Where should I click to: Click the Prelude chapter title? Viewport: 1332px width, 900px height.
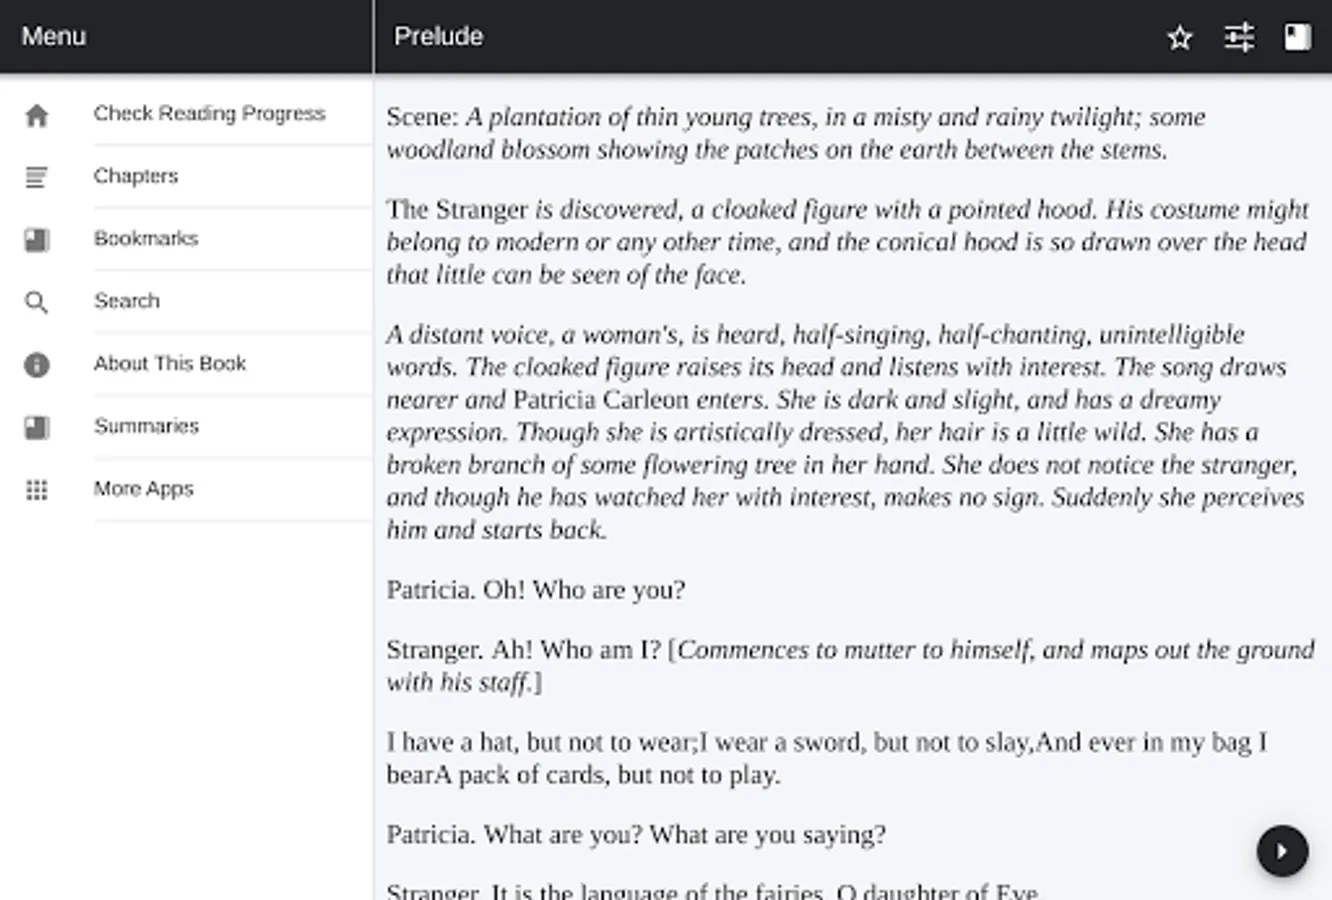point(438,36)
